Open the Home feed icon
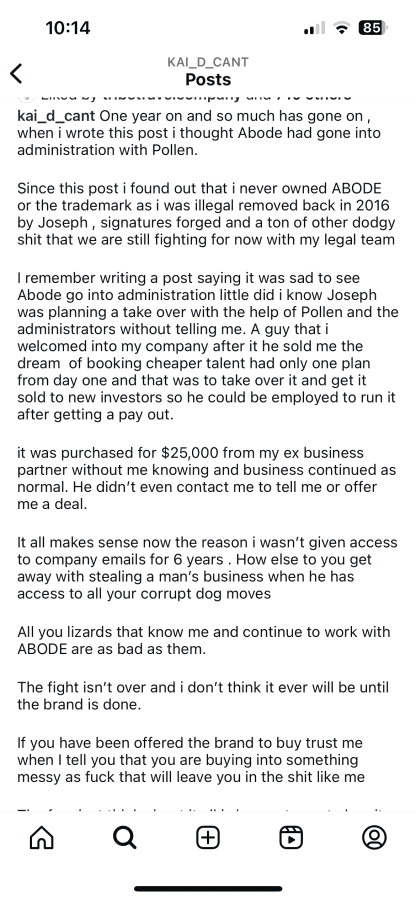This screenshot has height=900, width=416. [41, 838]
